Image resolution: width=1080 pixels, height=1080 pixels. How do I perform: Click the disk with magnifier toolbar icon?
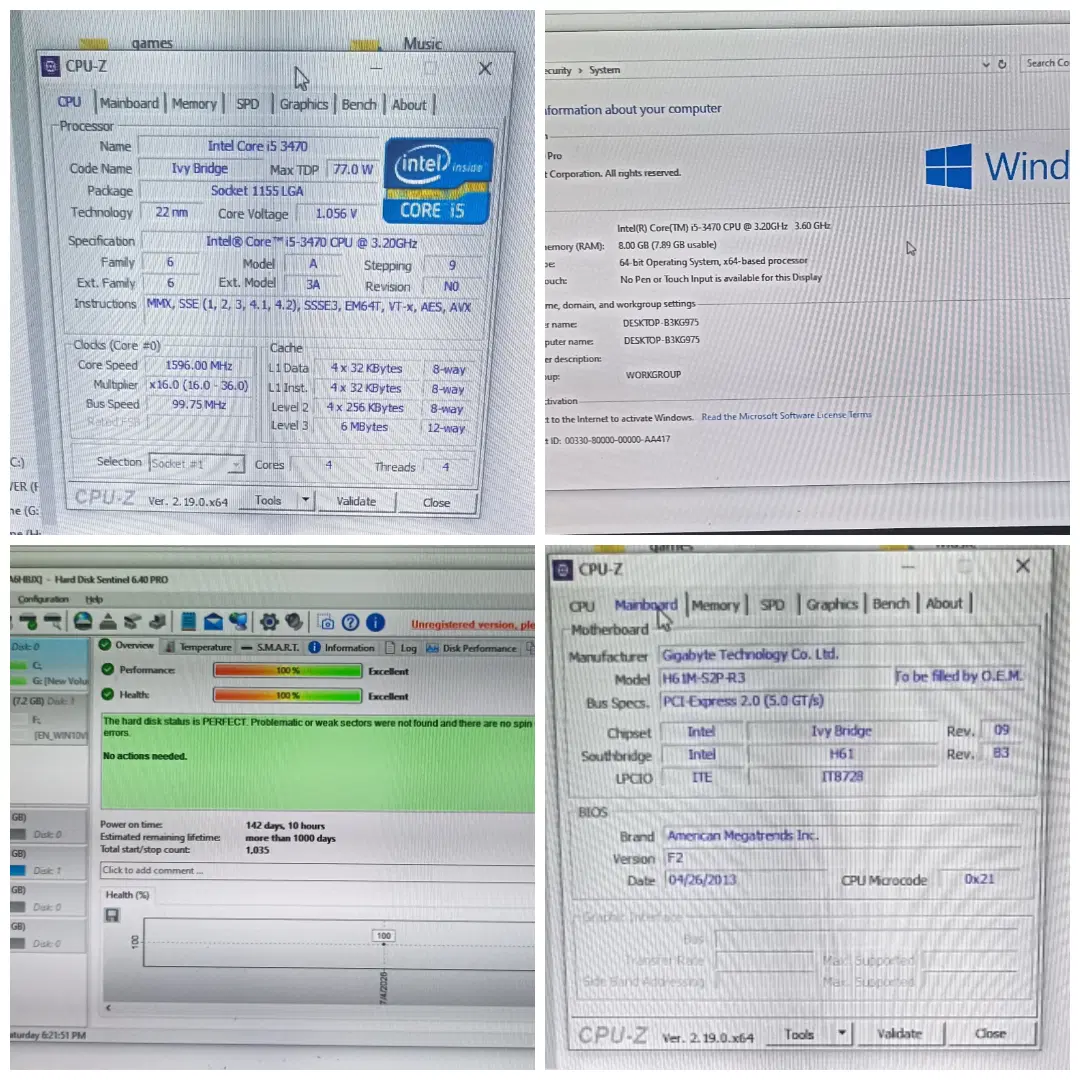pyautogui.click(x=52, y=622)
